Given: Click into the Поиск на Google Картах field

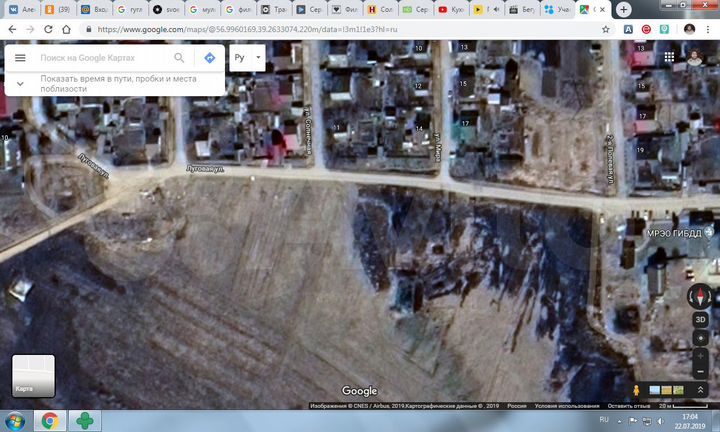Looking at the screenshot, I should click(100, 58).
